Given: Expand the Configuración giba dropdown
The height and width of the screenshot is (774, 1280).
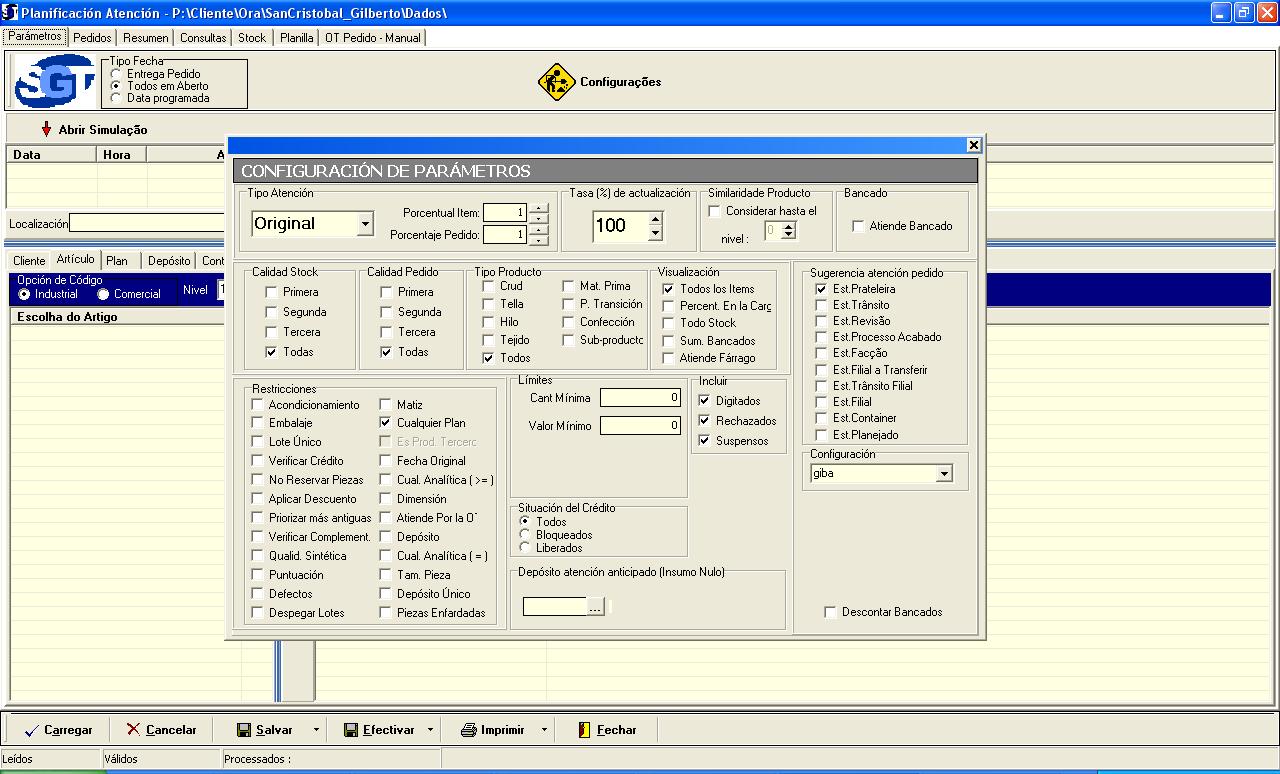Looking at the screenshot, I should coord(944,474).
